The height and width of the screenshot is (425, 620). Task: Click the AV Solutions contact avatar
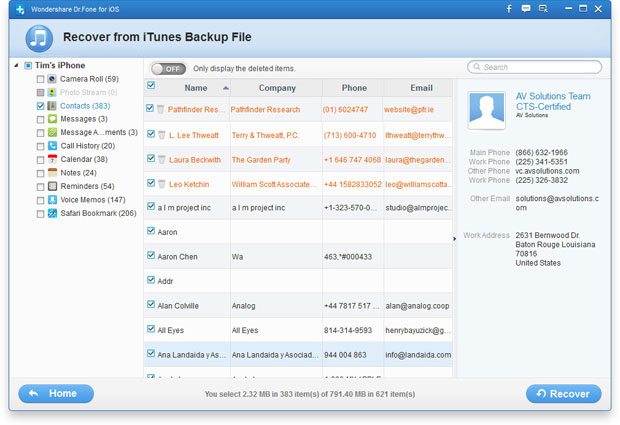click(x=486, y=110)
